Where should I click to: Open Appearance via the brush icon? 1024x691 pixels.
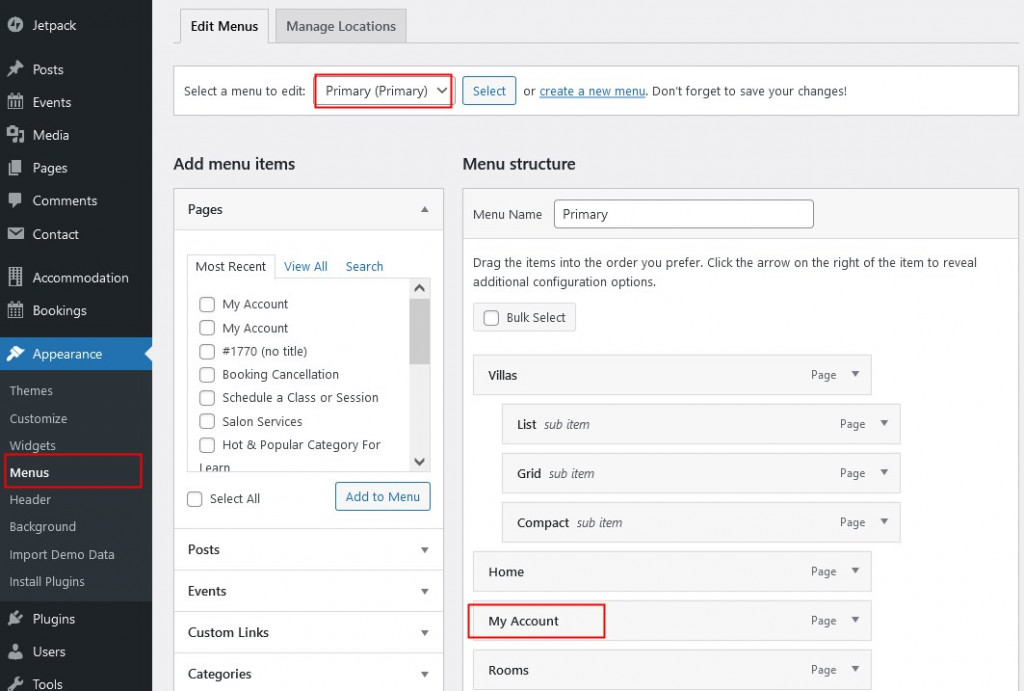click(17, 353)
